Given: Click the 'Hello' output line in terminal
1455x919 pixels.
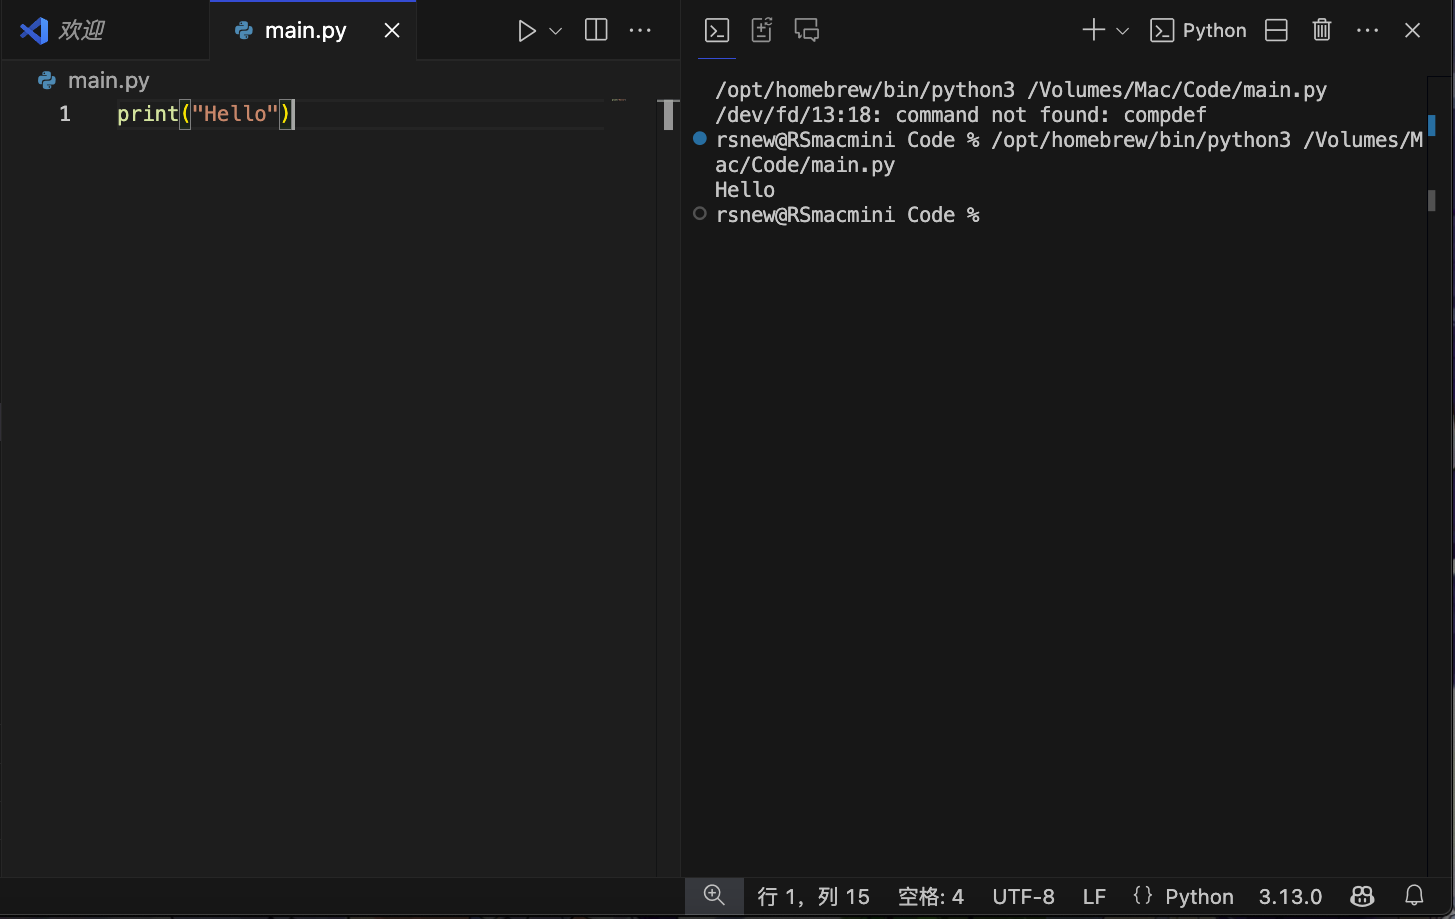Looking at the screenshot, I should tap(745, 190).
